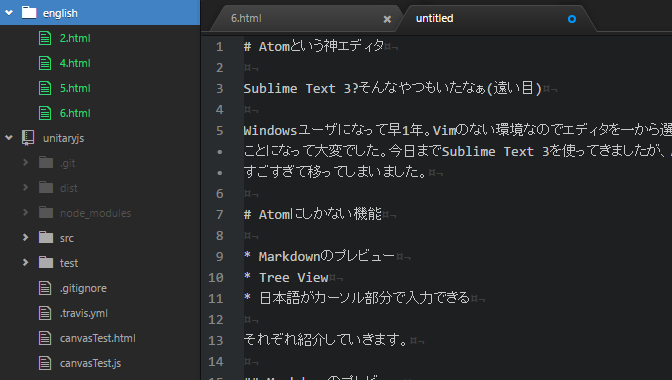Click the "# Atomにしかない機能" heading

(x=312, y=214)
